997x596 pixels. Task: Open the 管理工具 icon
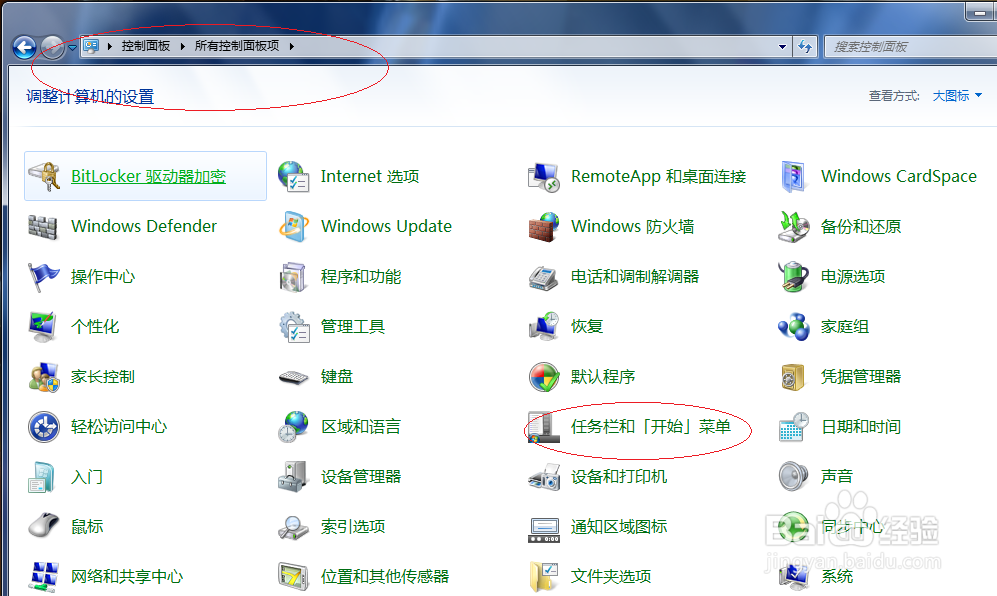pos(294,326)
